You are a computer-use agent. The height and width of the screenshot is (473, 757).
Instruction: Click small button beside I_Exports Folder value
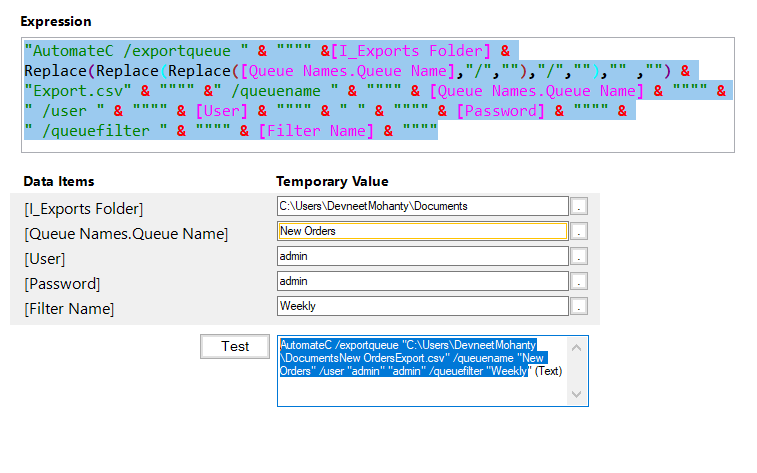click(x=580, y=206)
